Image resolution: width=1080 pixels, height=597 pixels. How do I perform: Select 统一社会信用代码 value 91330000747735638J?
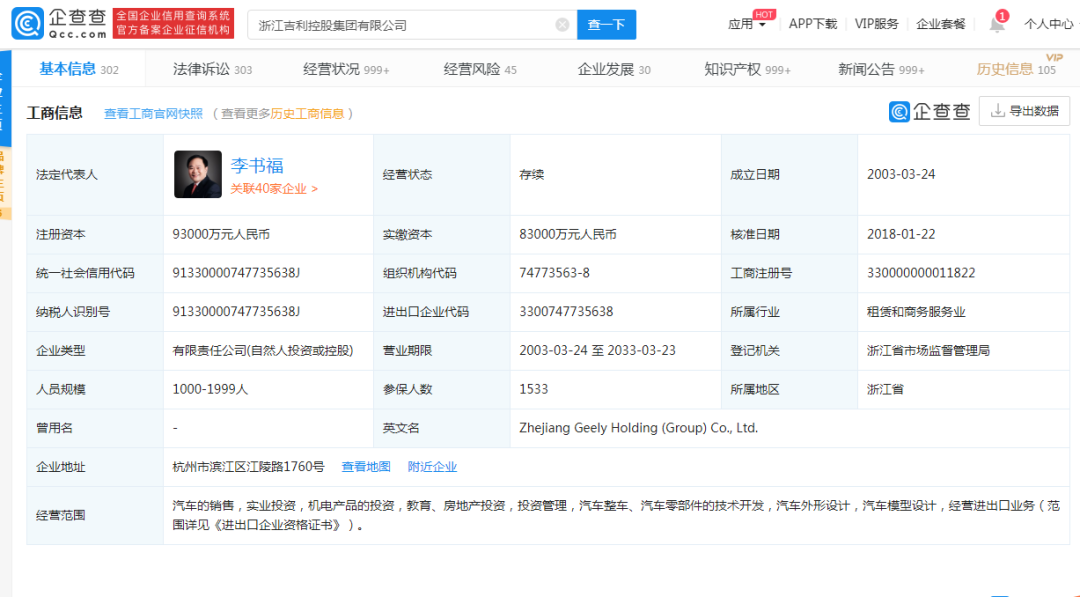(236, 273)
